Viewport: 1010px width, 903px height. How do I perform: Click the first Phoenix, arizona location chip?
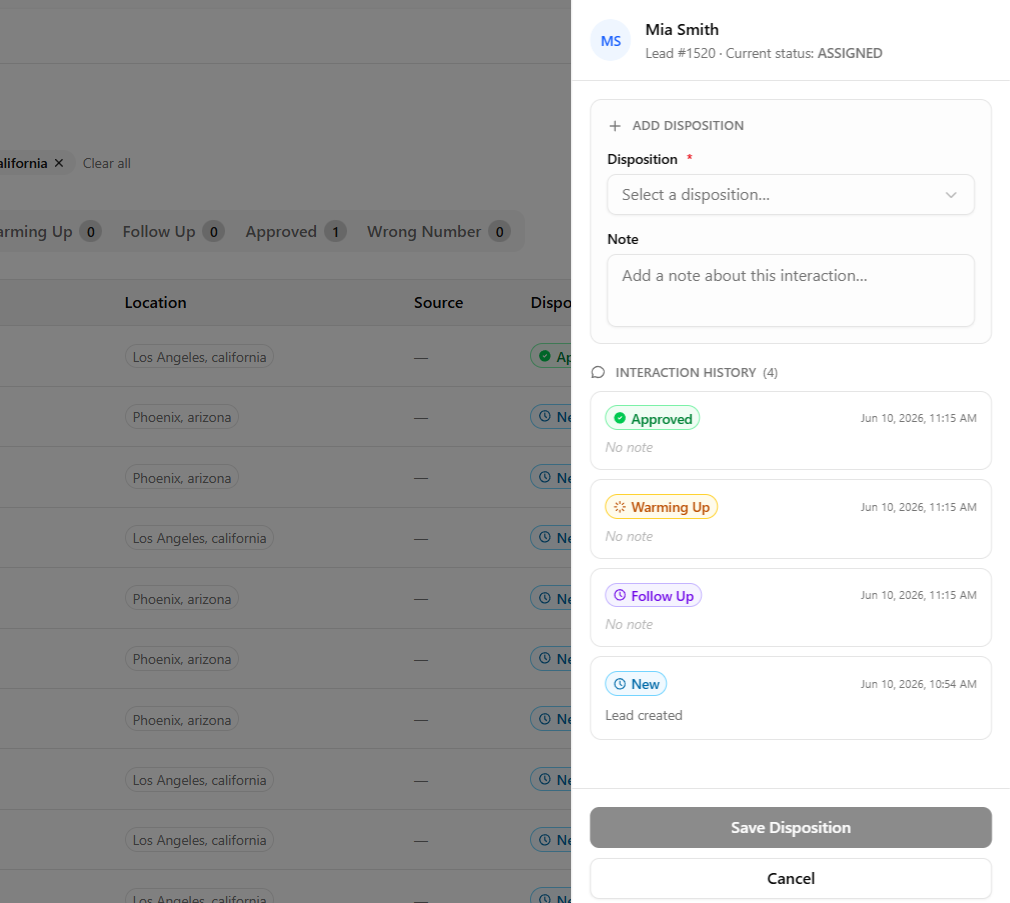click(182, 417)
